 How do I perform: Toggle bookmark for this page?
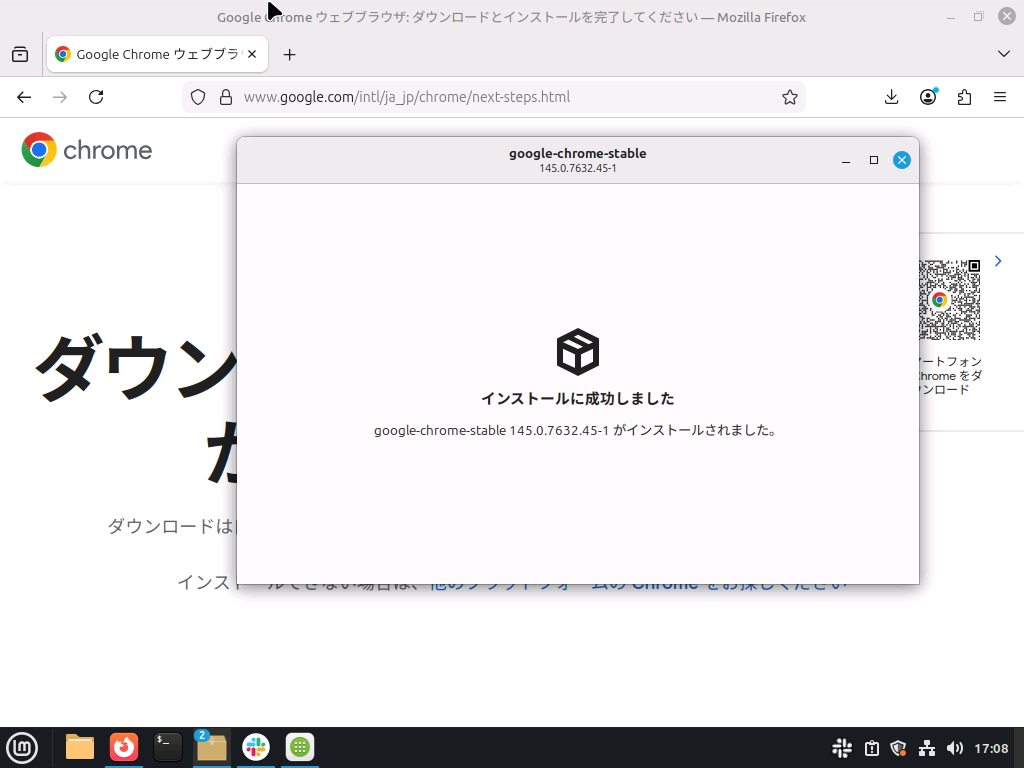(x=789, y=97)
